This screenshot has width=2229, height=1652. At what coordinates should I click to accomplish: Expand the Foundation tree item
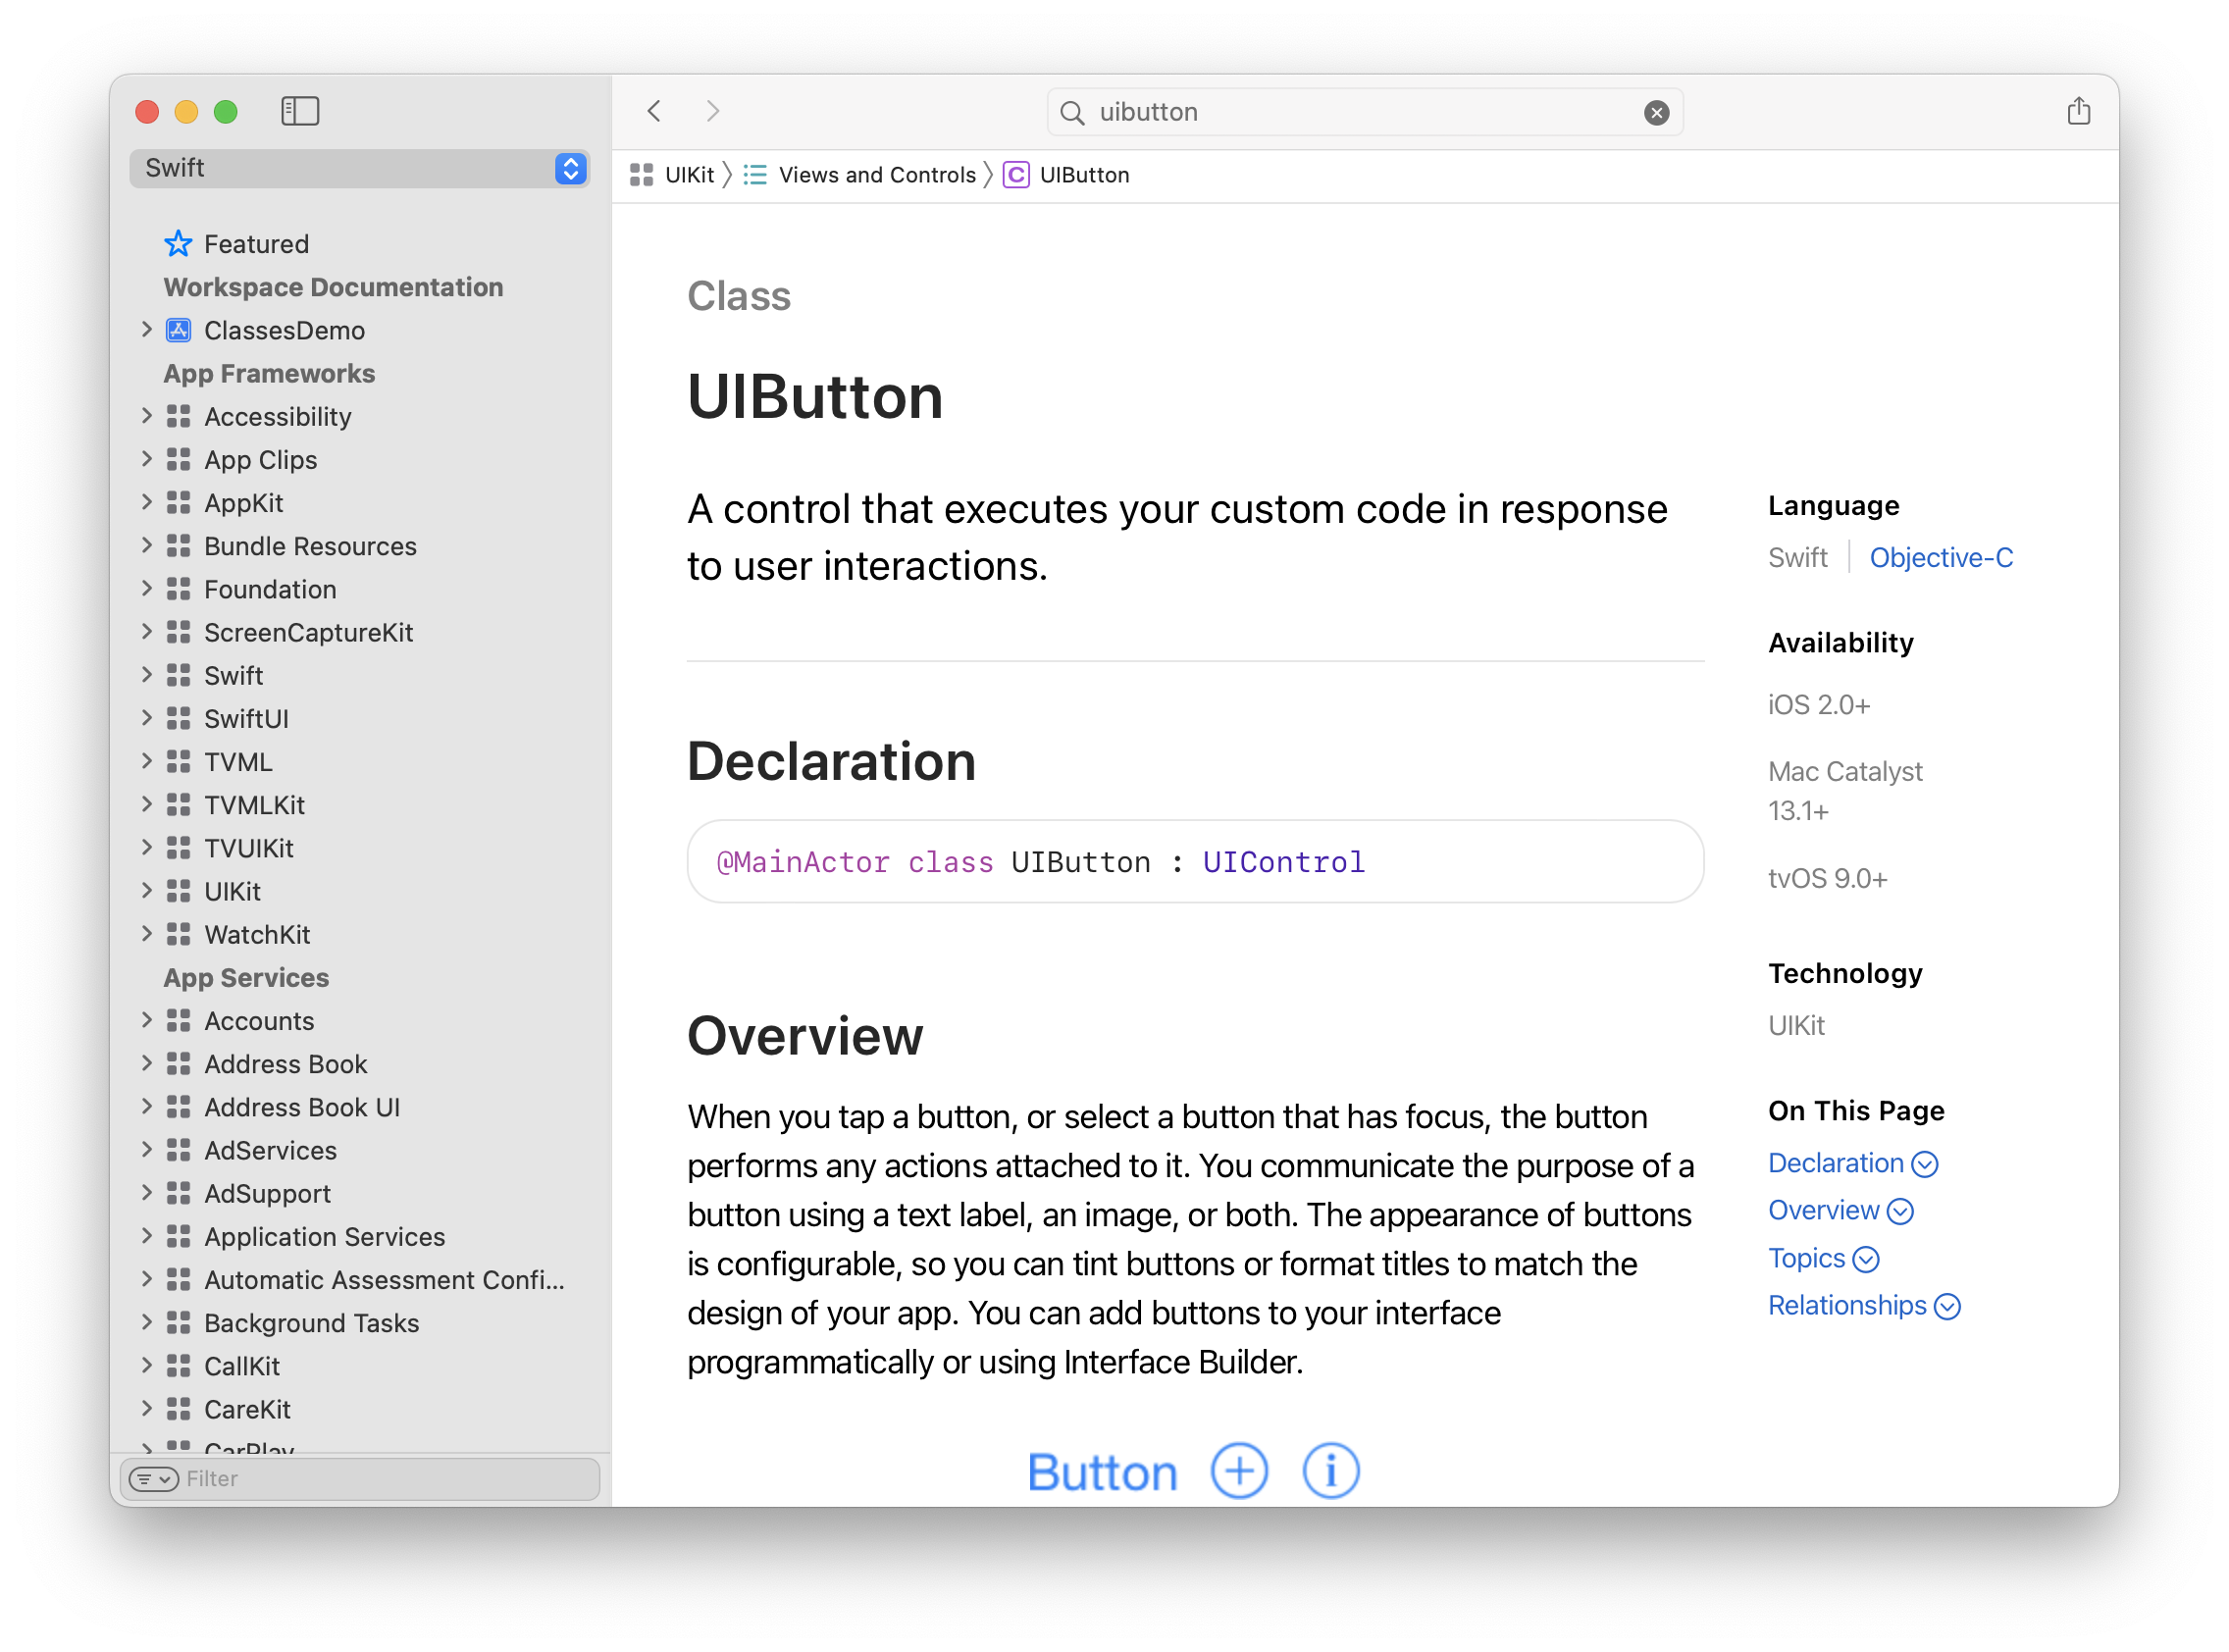(x=147, y=588)
